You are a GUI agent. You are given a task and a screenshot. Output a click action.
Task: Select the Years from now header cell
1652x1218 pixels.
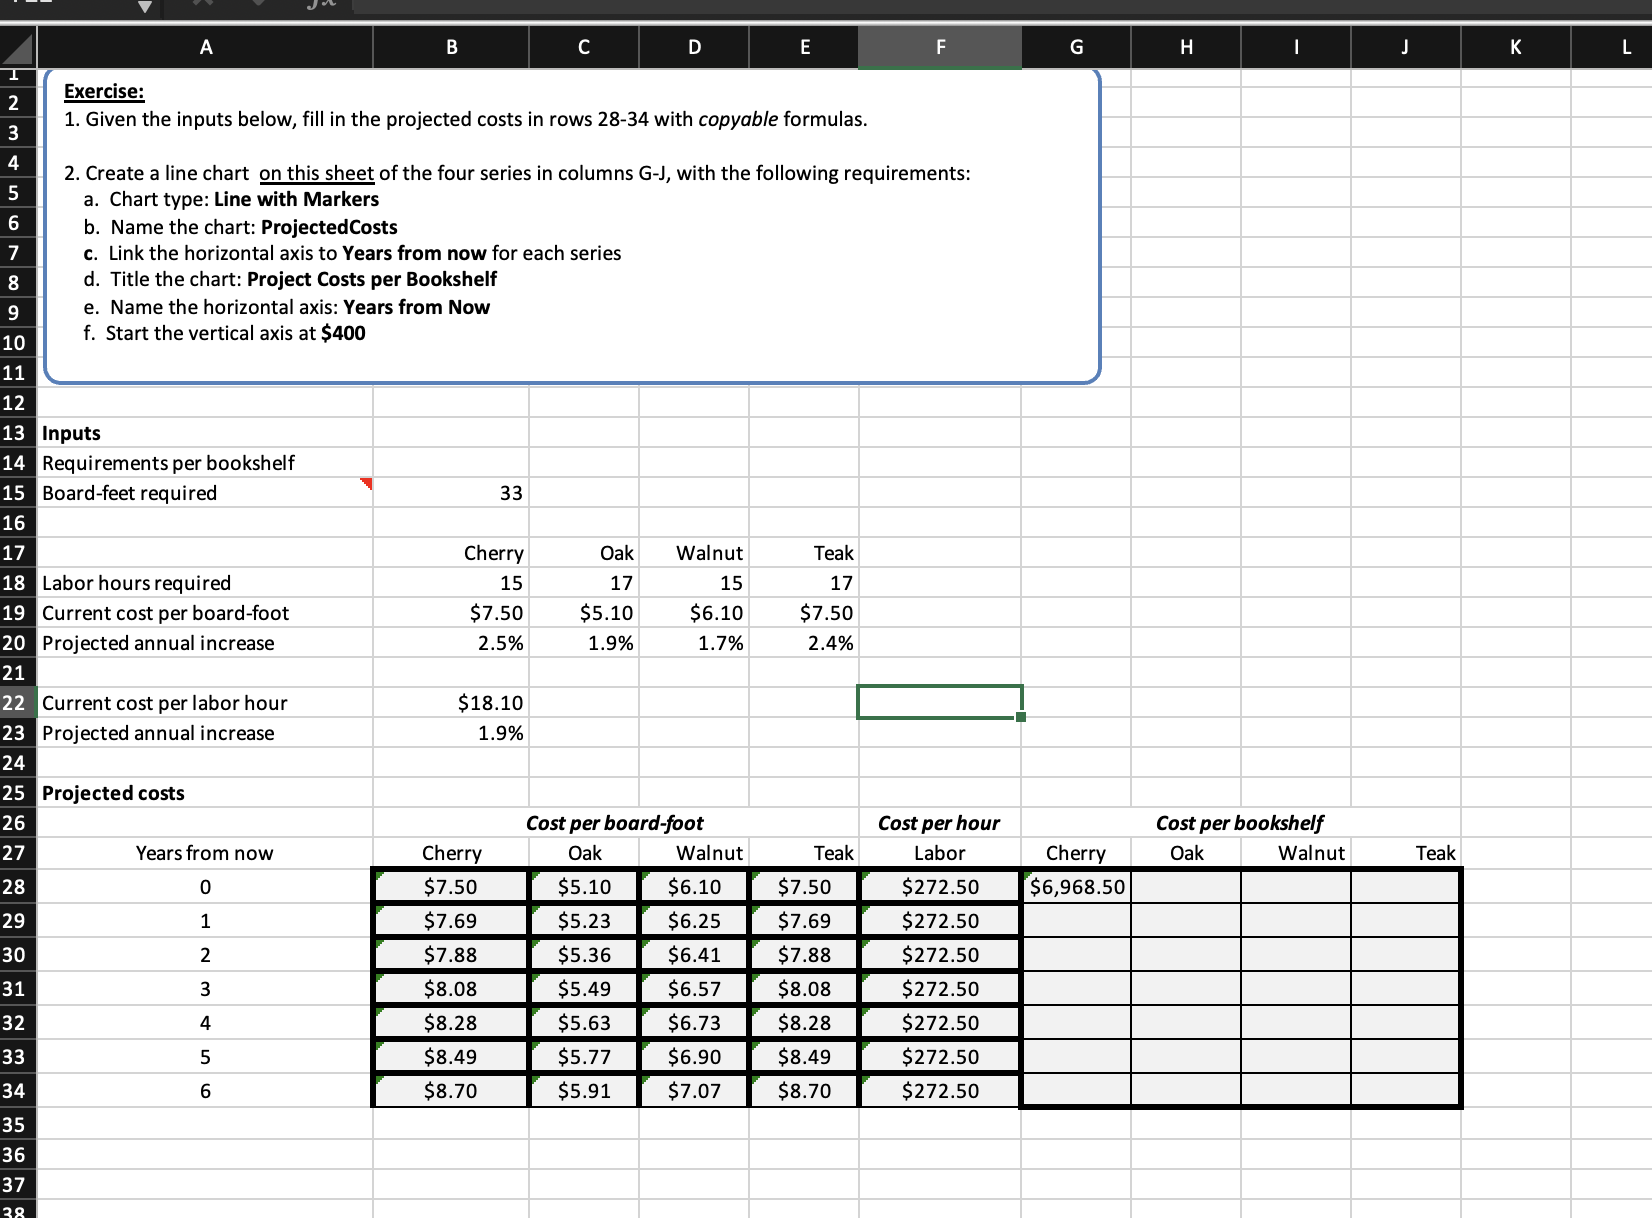pos(204,852)
